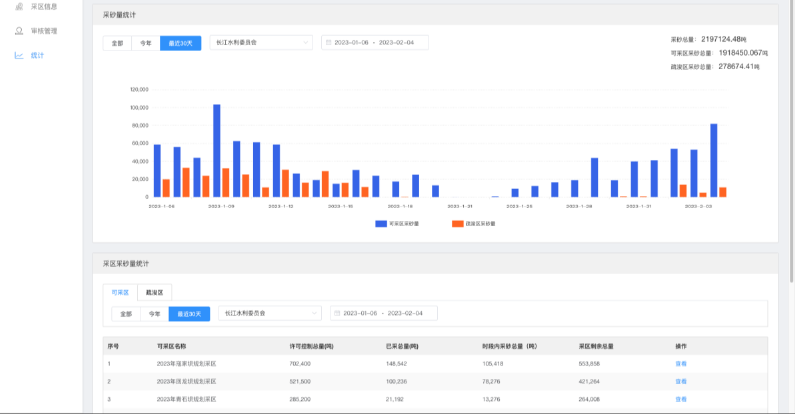Open 长江水利委员会 dropdown in 采砂量统计 panel
The image size is (795, 414).
point(261,43)
